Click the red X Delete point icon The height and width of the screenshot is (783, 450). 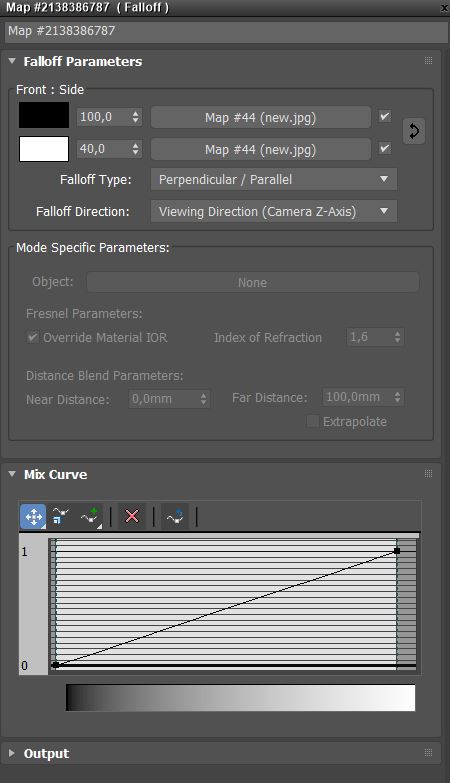[x=132, y=516]
